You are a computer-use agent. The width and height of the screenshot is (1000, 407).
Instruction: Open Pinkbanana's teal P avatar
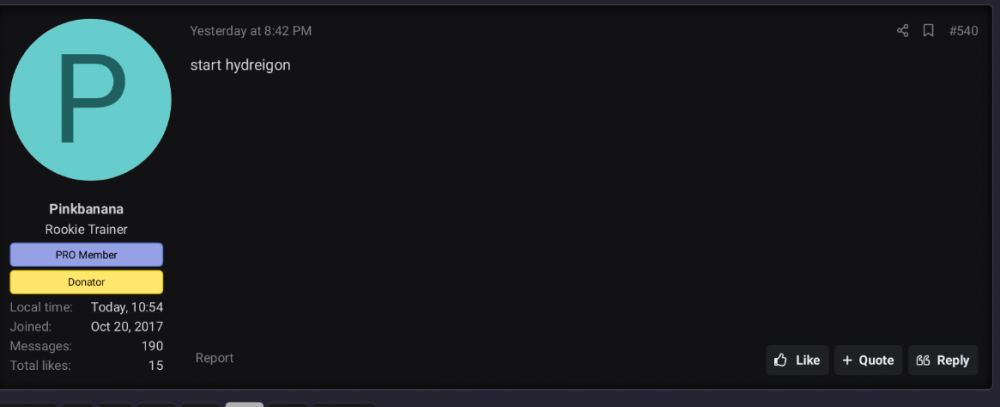(x=91, y=100)
